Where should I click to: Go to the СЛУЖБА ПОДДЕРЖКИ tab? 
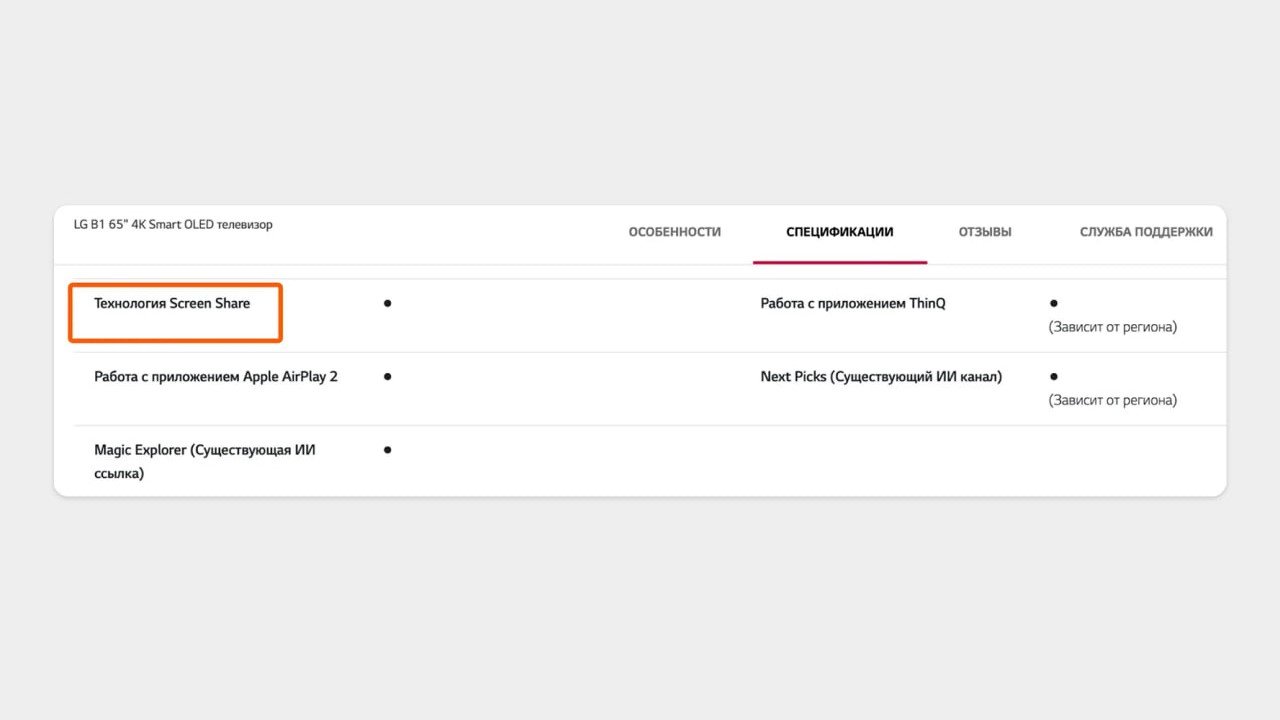point(1146,232)
